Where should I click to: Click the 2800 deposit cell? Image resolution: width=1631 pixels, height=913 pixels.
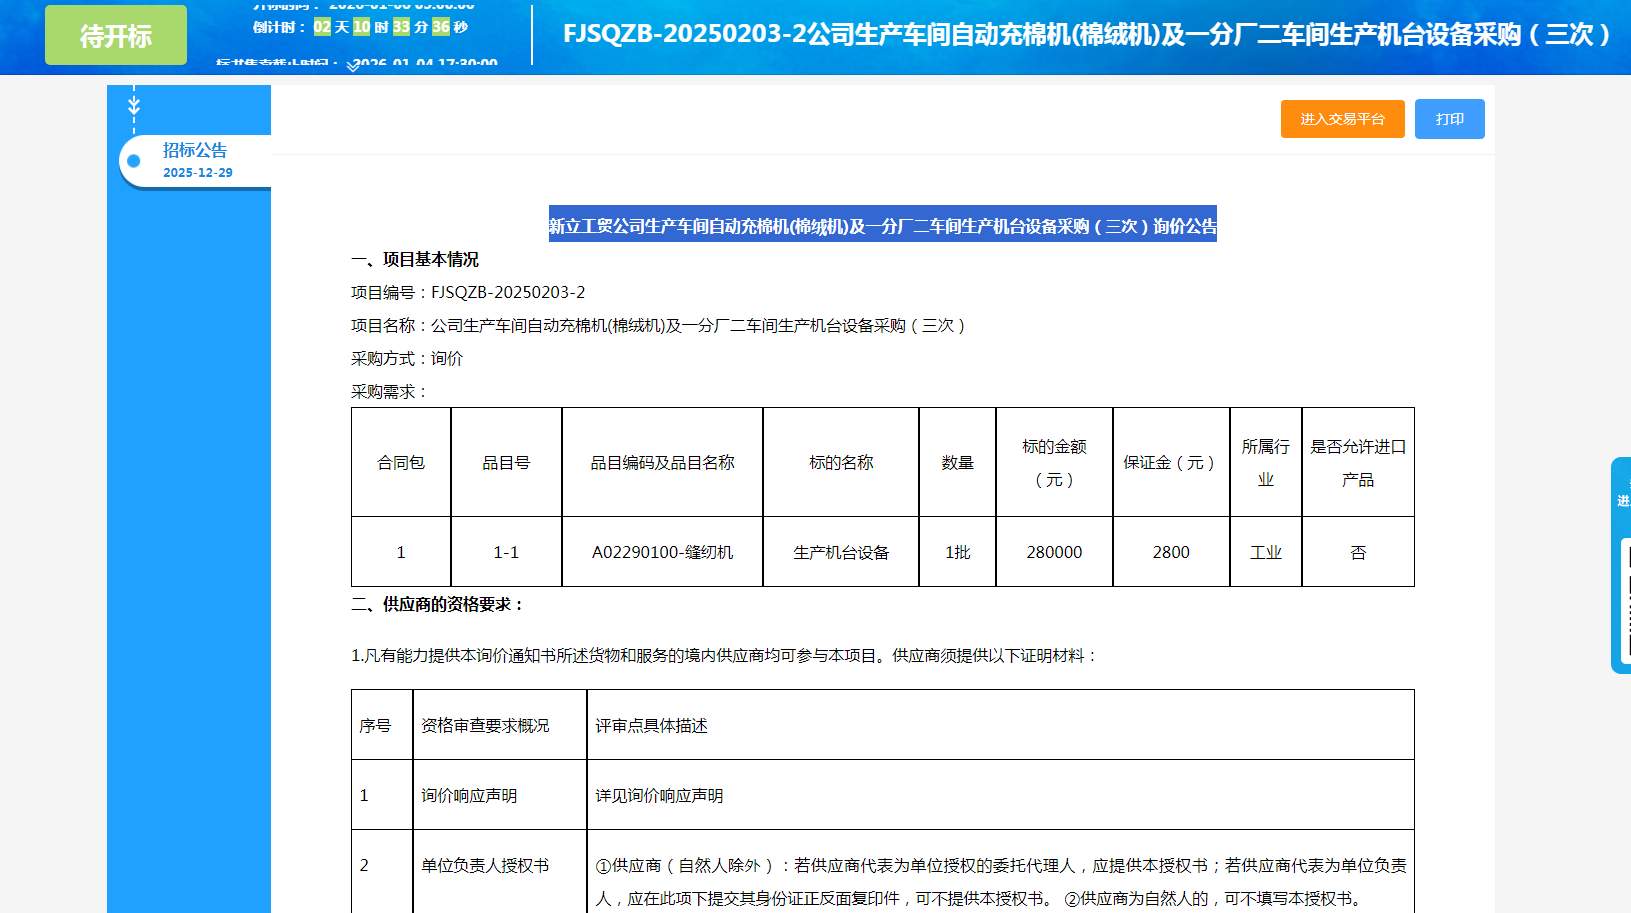[x=1170, y=552]
